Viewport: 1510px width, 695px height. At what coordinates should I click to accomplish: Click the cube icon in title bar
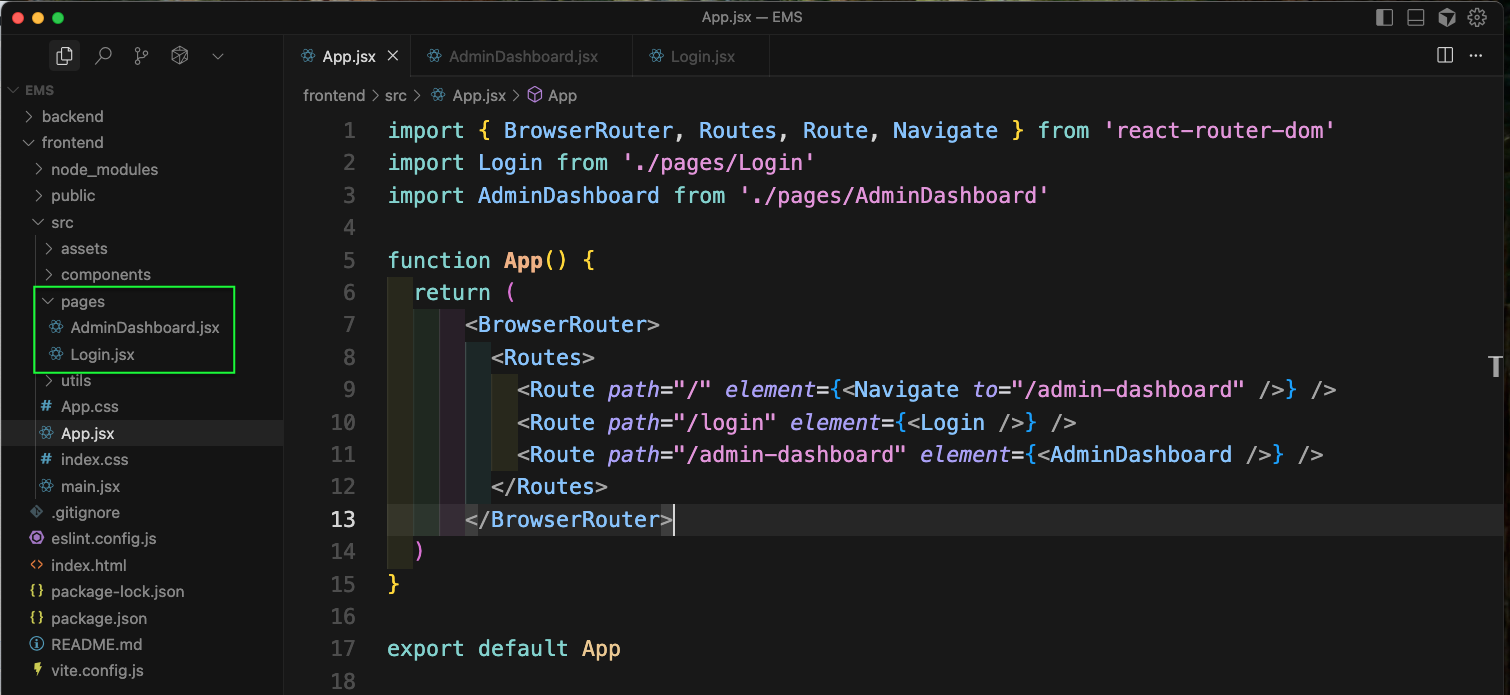point(1446,18)
